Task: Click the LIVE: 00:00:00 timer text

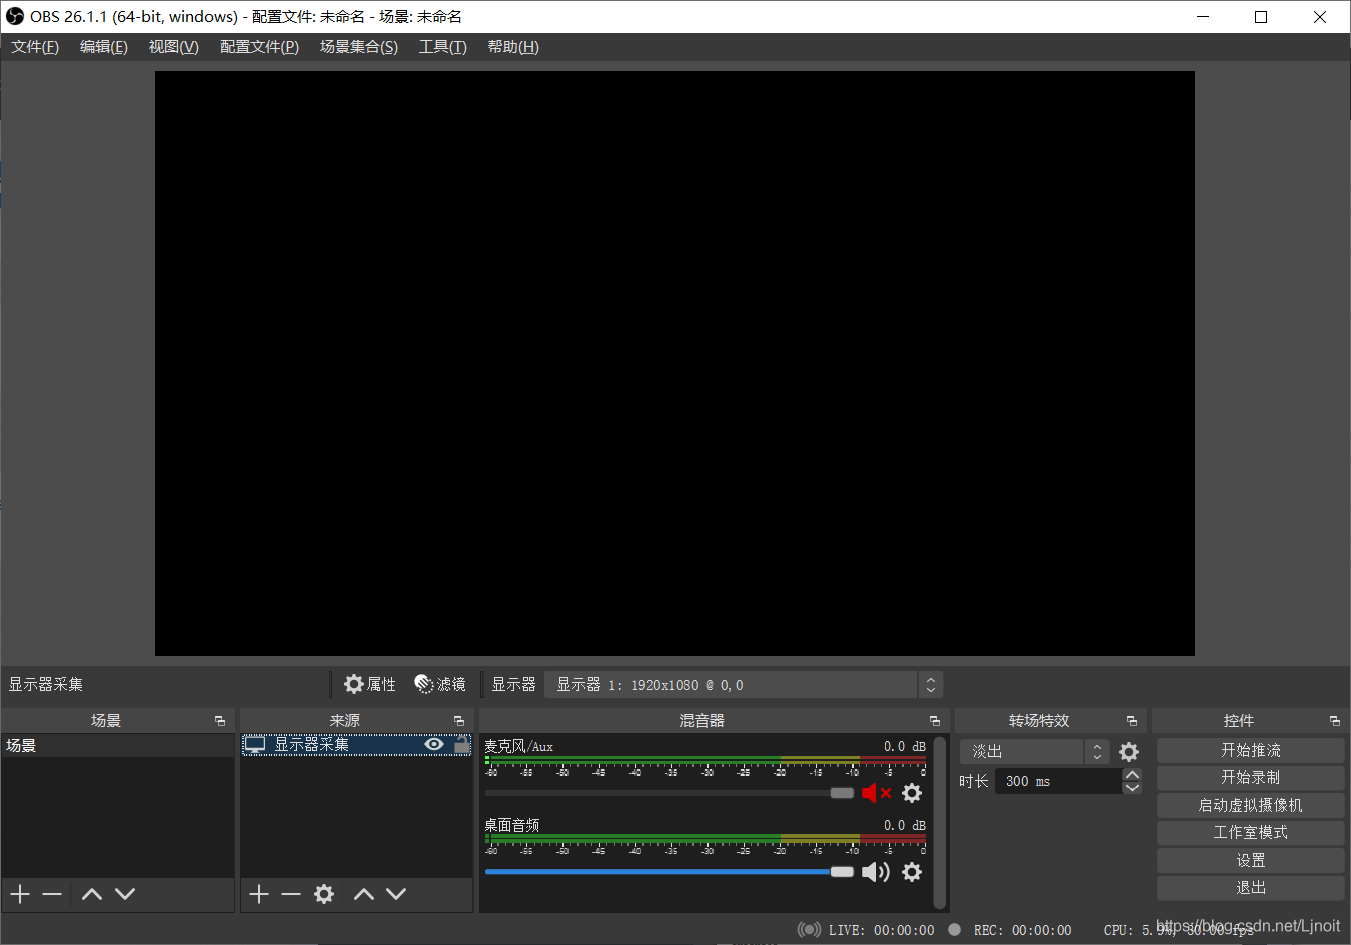Action: coord(882,930)
